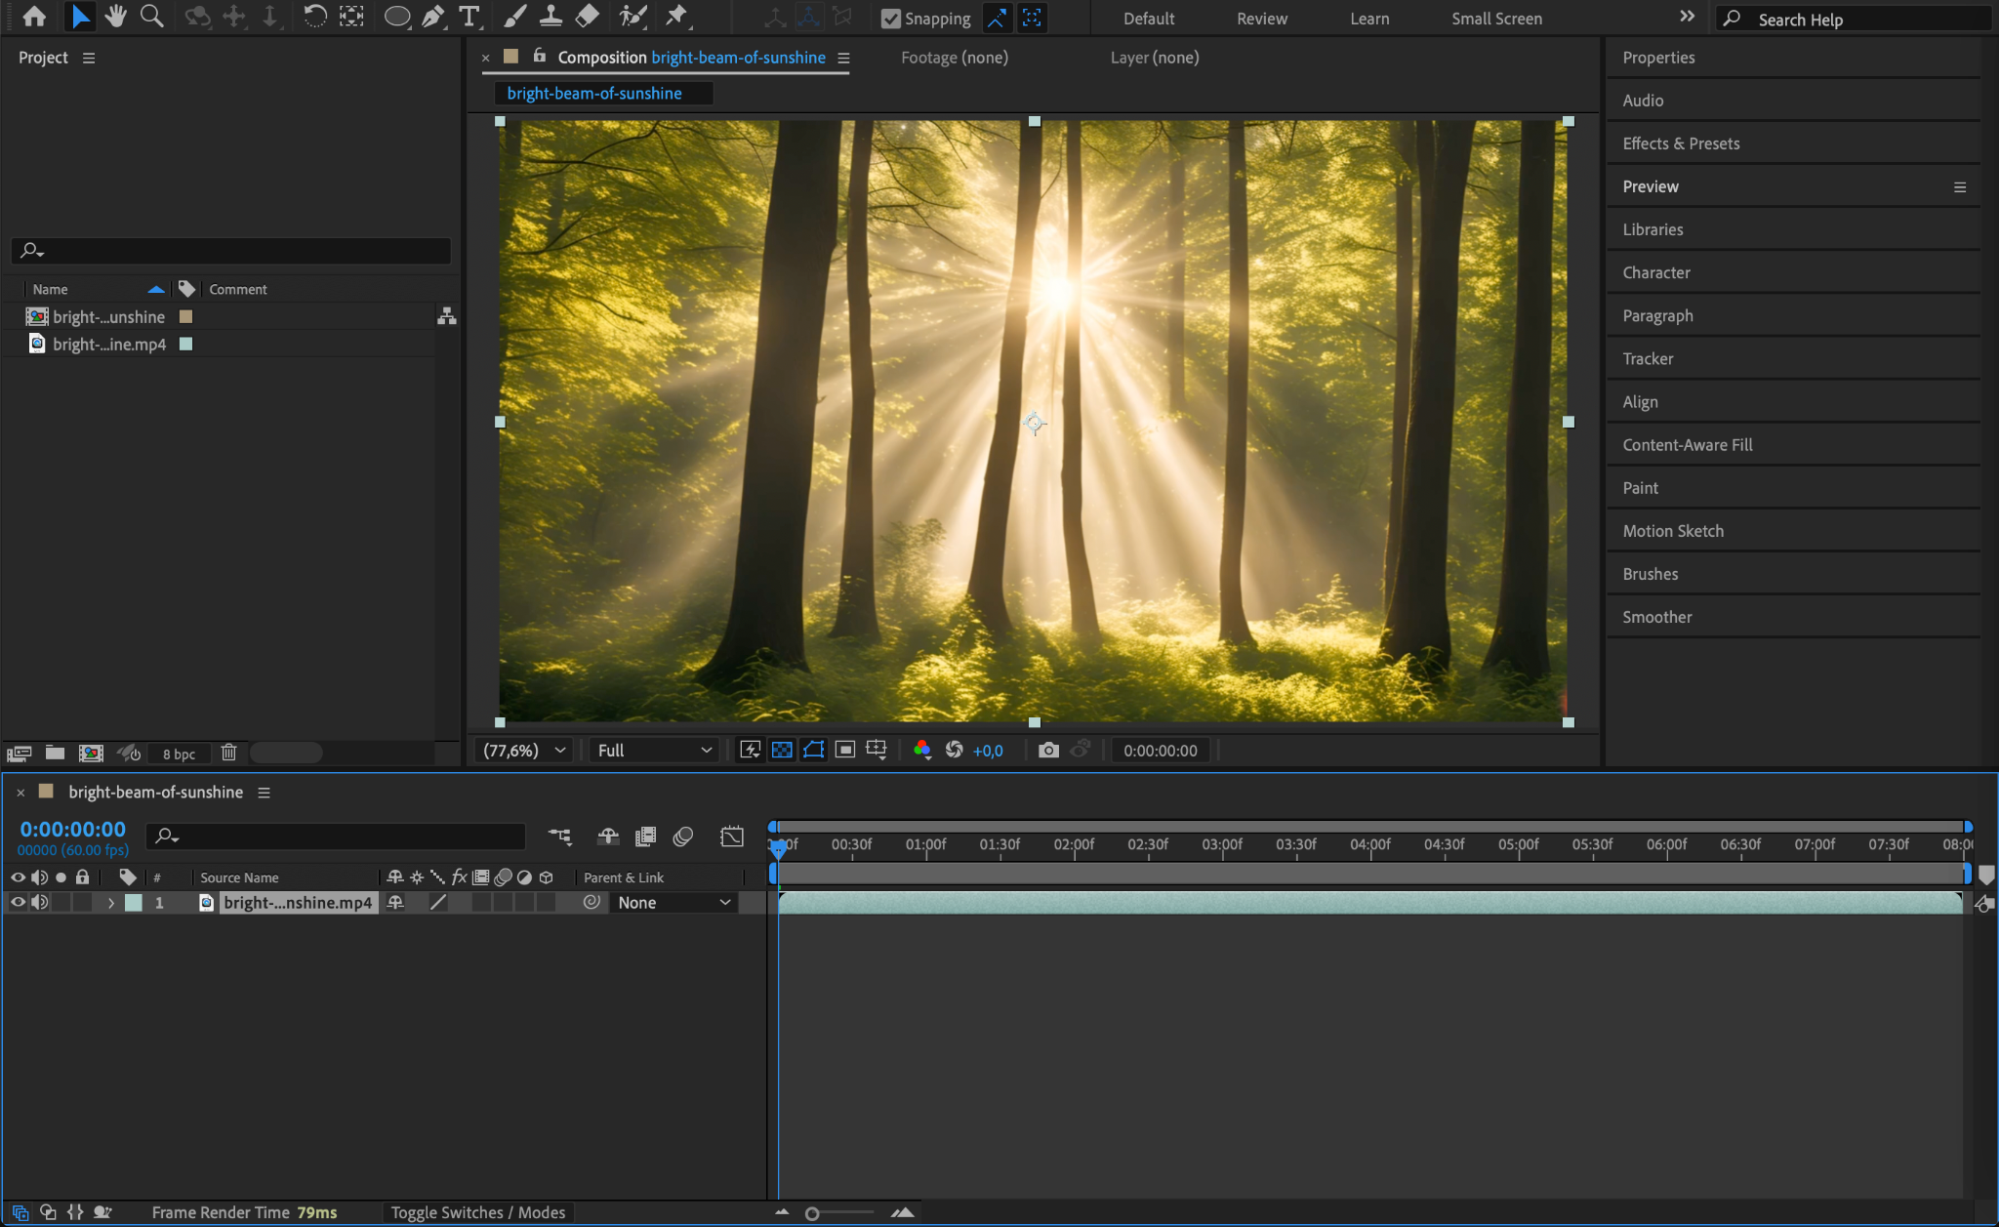The image size is (1999, 1227).
Task: Open the magnification ratio dropdown (77,6%)
Action: pyautogui.click(x=525, y=750)
